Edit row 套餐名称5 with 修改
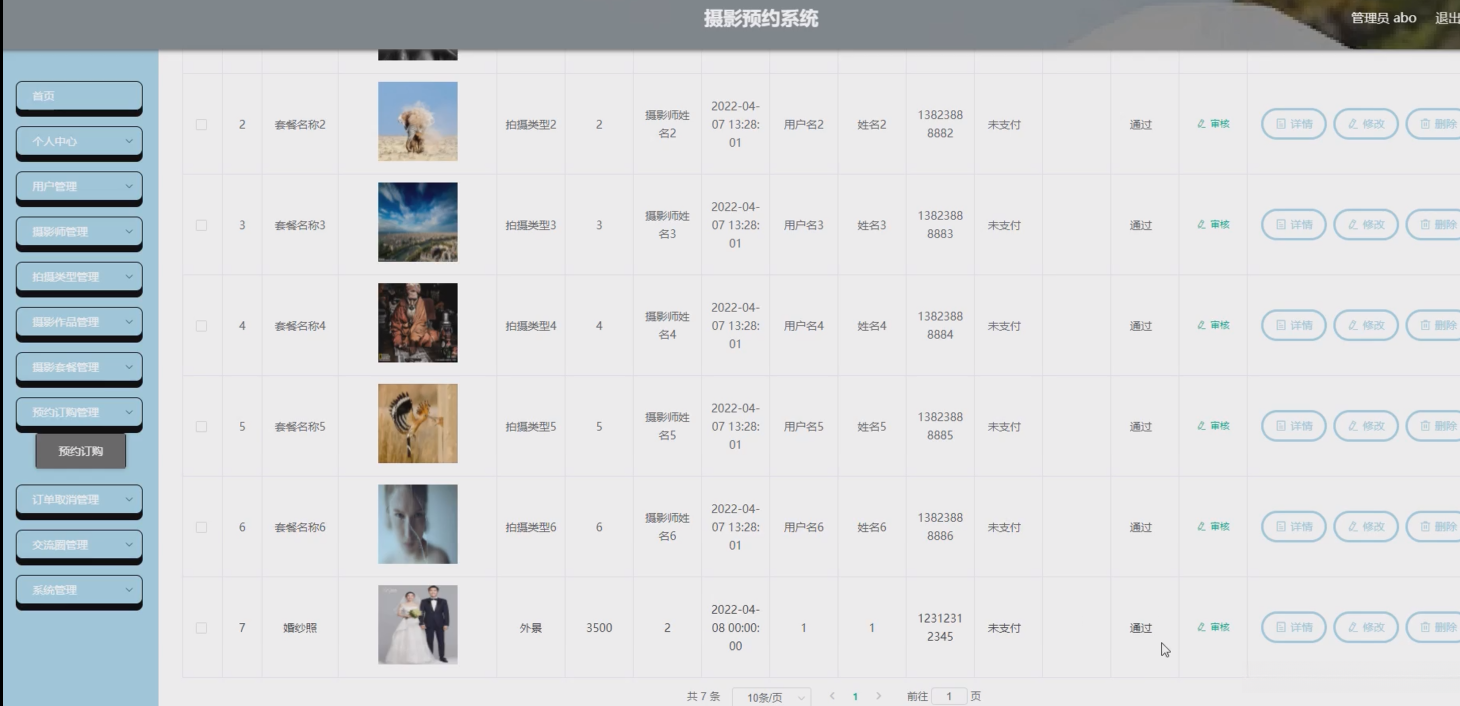Screen dimensions: 1460x706 1366,426
